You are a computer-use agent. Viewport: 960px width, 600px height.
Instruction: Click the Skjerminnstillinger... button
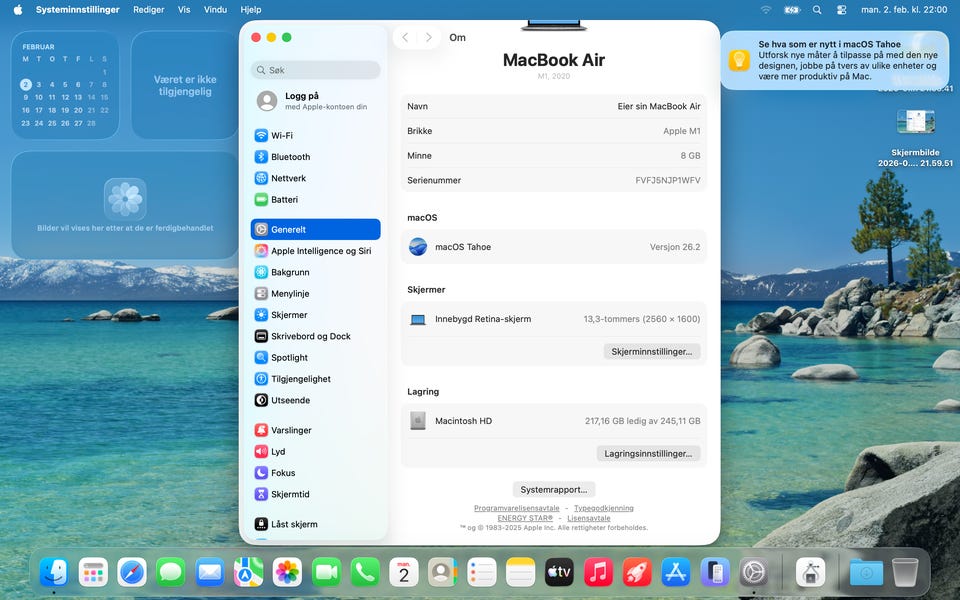coord(652,352)
